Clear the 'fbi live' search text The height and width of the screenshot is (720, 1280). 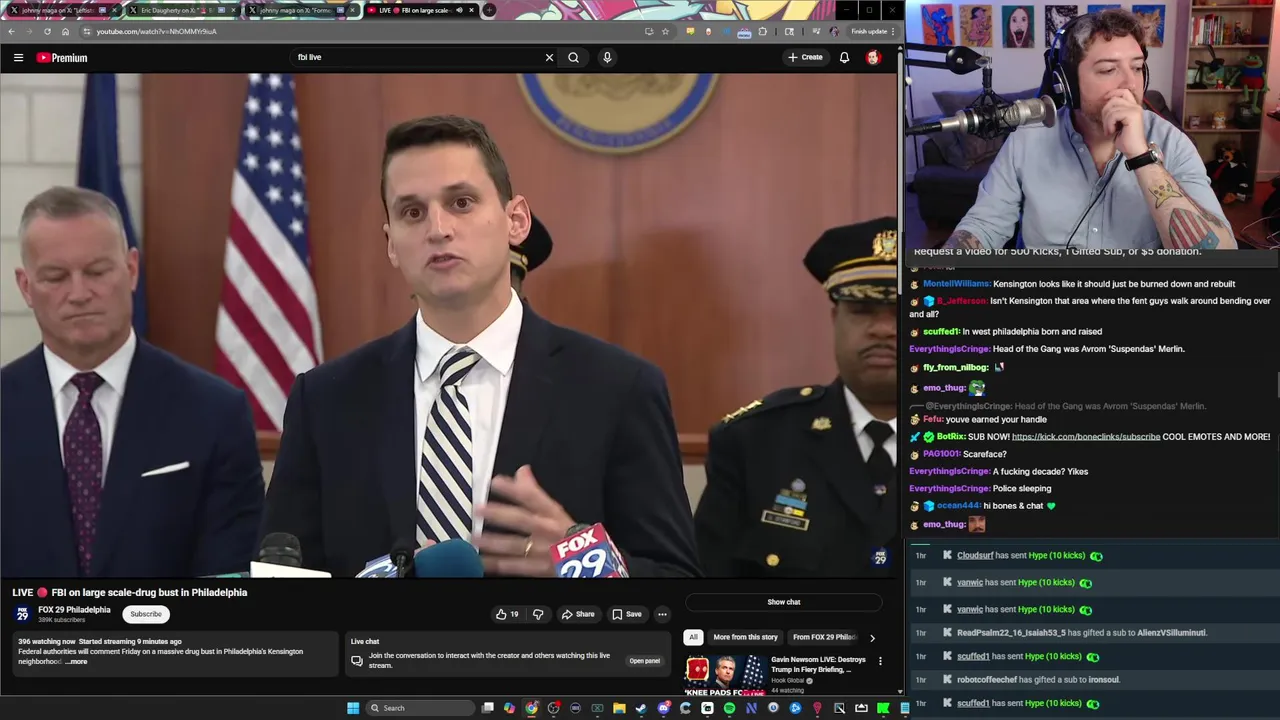point(549,57)
